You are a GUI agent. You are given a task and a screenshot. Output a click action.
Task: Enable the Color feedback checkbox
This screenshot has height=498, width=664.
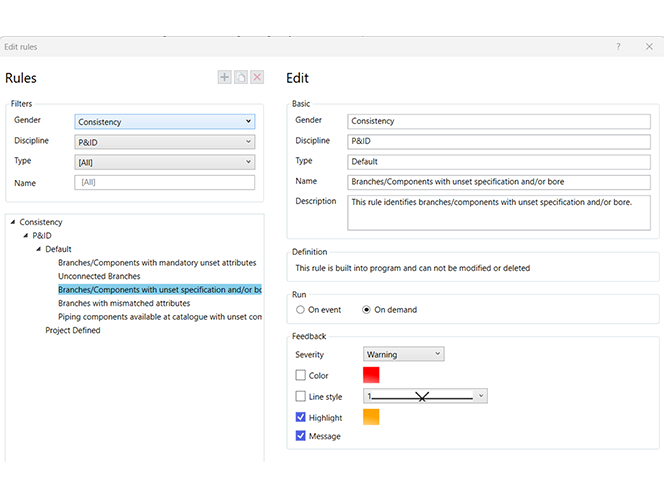pos(301,376)
